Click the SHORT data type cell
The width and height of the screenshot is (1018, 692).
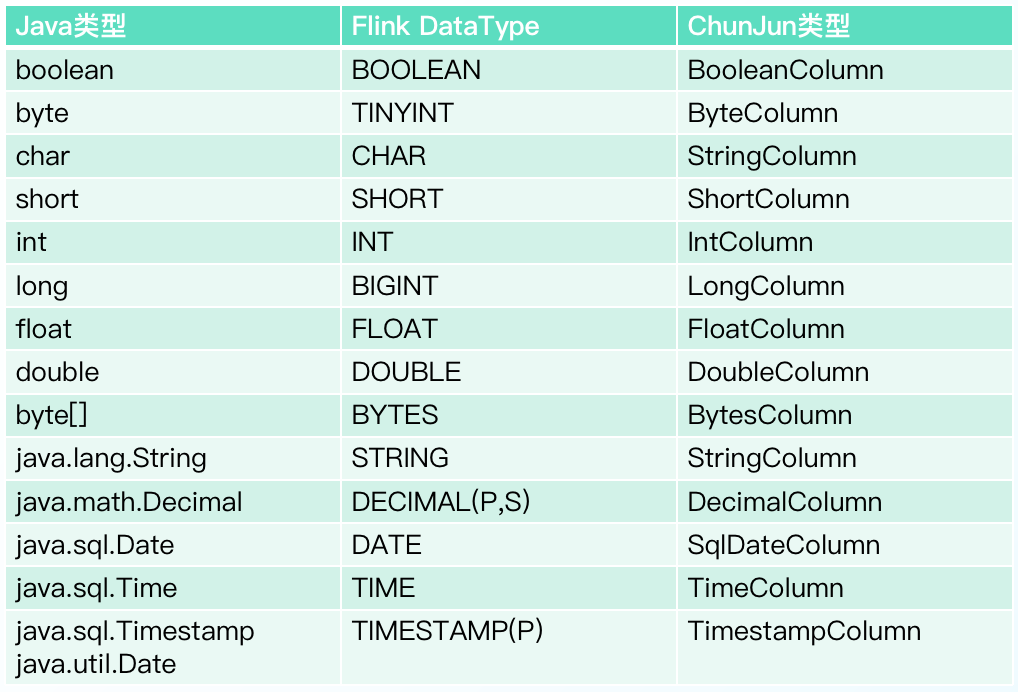point(397,200)
